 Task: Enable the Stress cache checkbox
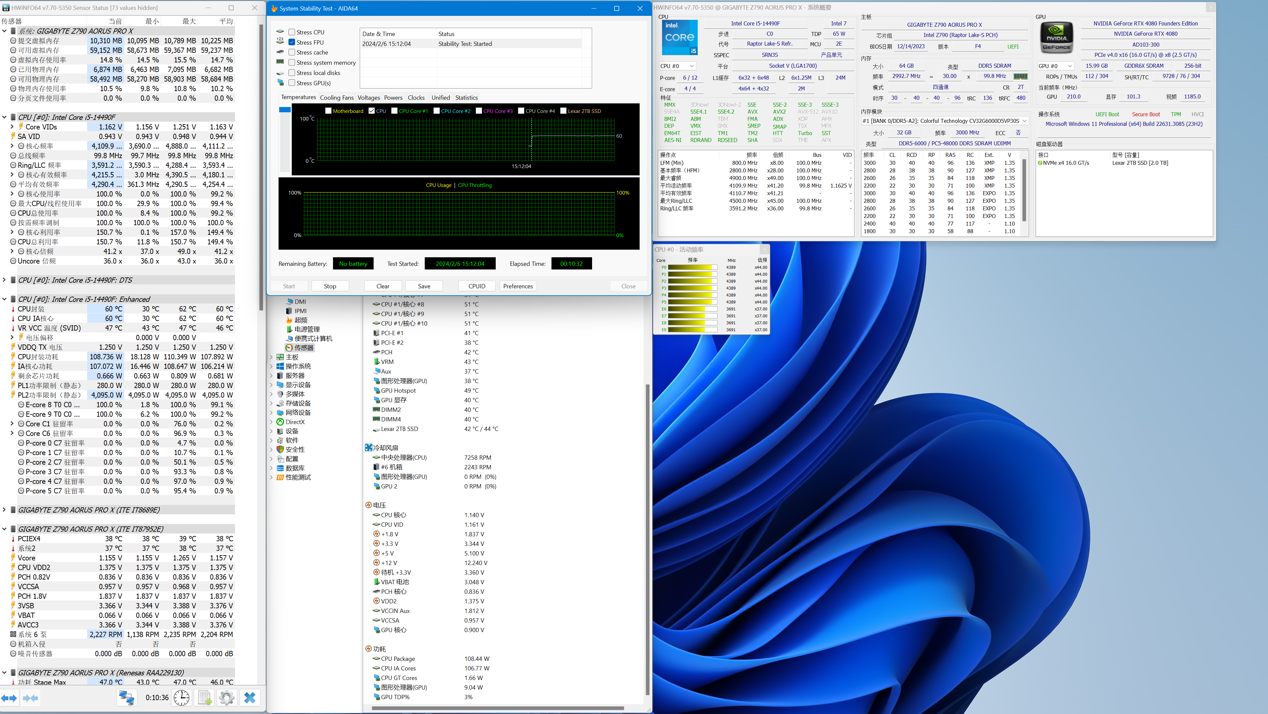click(292, 52)
